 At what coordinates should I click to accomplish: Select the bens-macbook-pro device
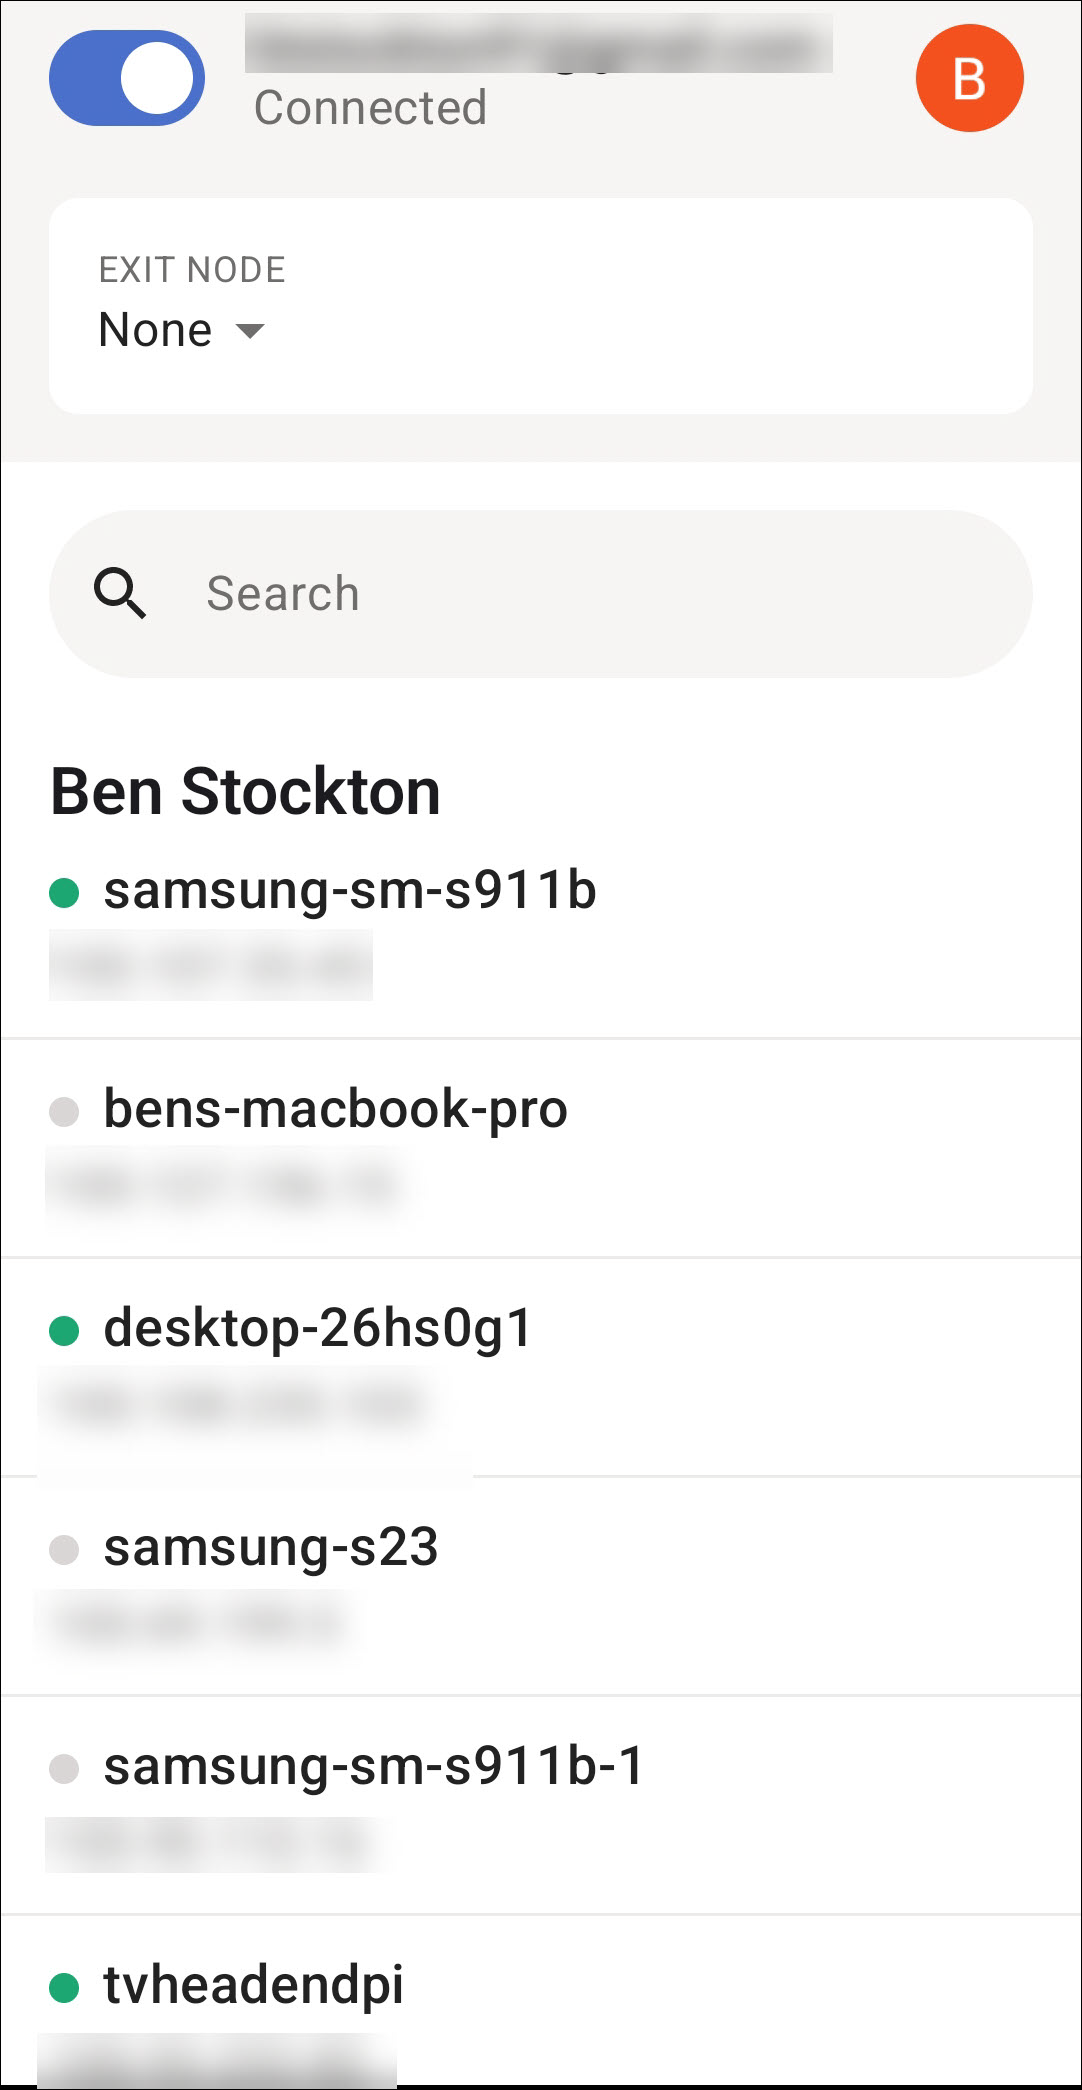click(336, 1109)
